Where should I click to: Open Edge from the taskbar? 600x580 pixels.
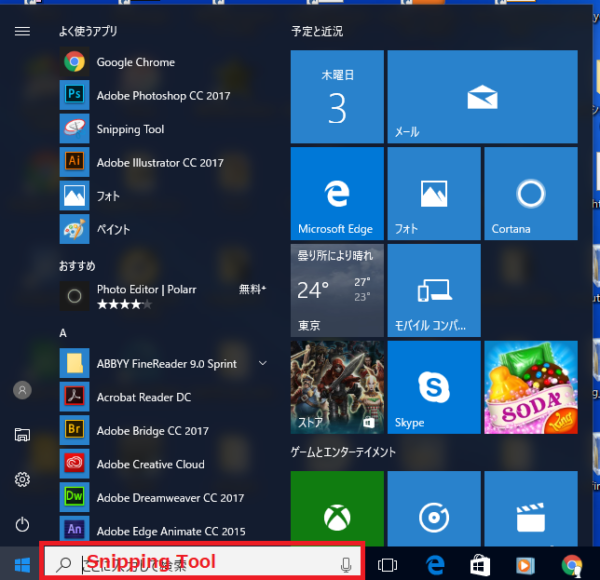pyautogui.click(x=435, y=565)
